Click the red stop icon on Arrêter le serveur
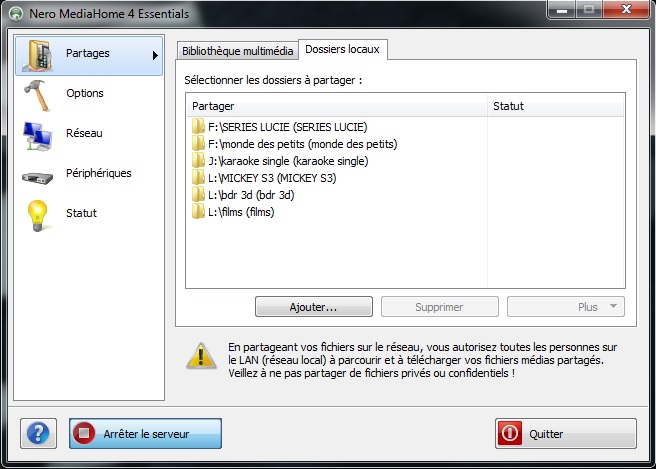Viewport: 656px width, 469px height. tap(84, 433)
